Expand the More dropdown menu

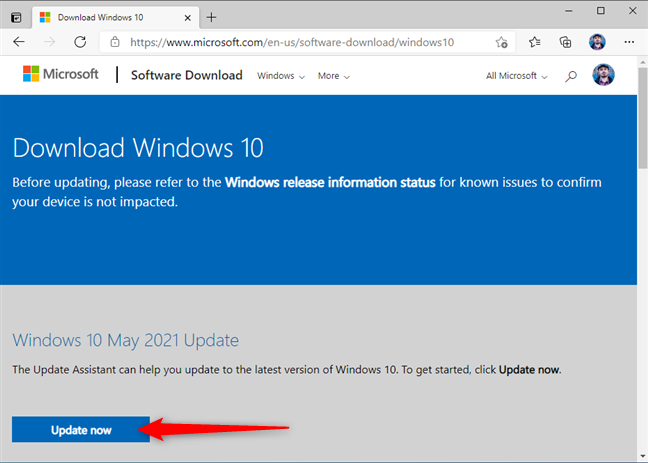coord(333,76)
